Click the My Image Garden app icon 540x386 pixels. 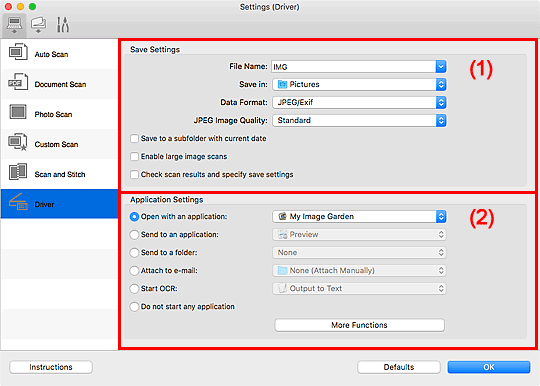point(282,216)
